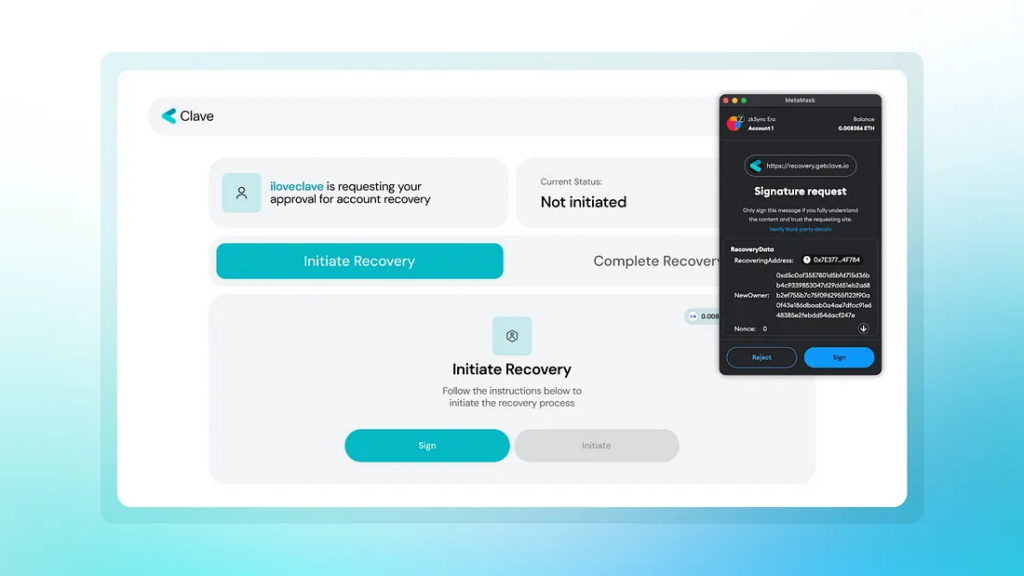Reject the MetaMask signature request
The height and width of the screenshot is (576, 1024).
(x=761, y=357)
